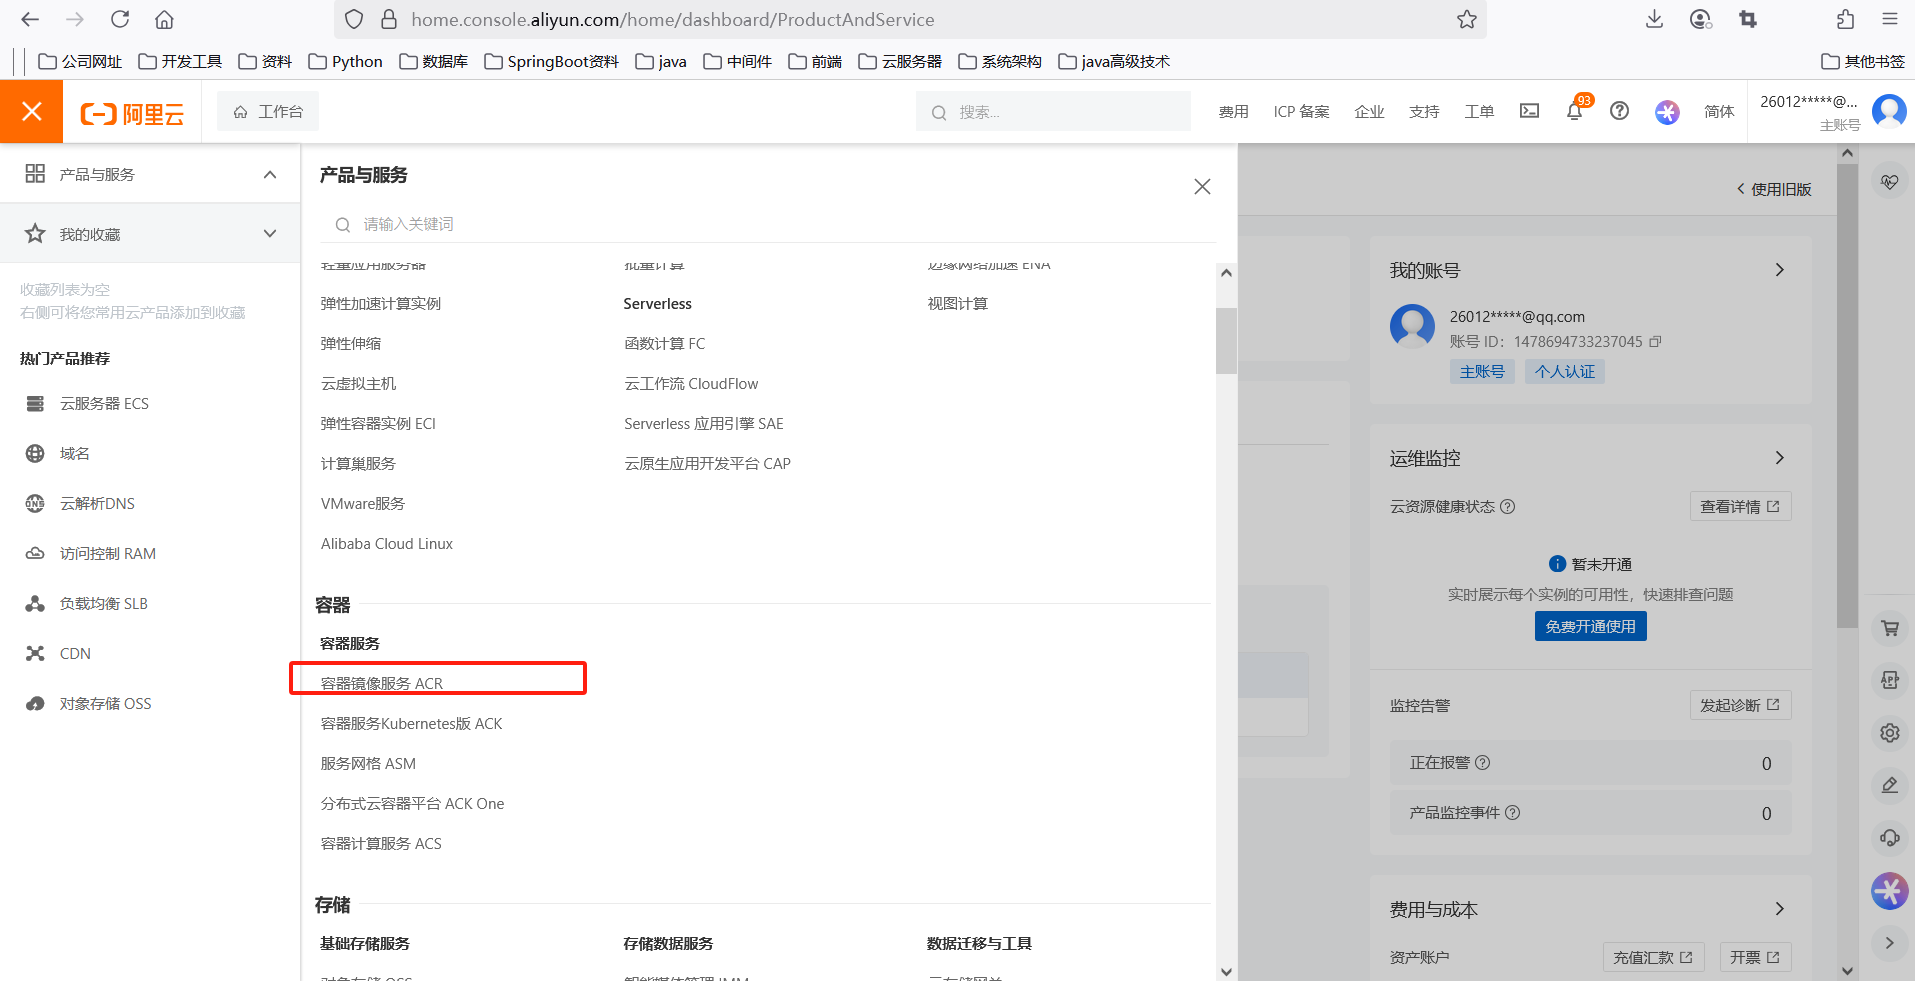
Task: Open Cloud Shell terminal icon
Action: point(1529,111)
